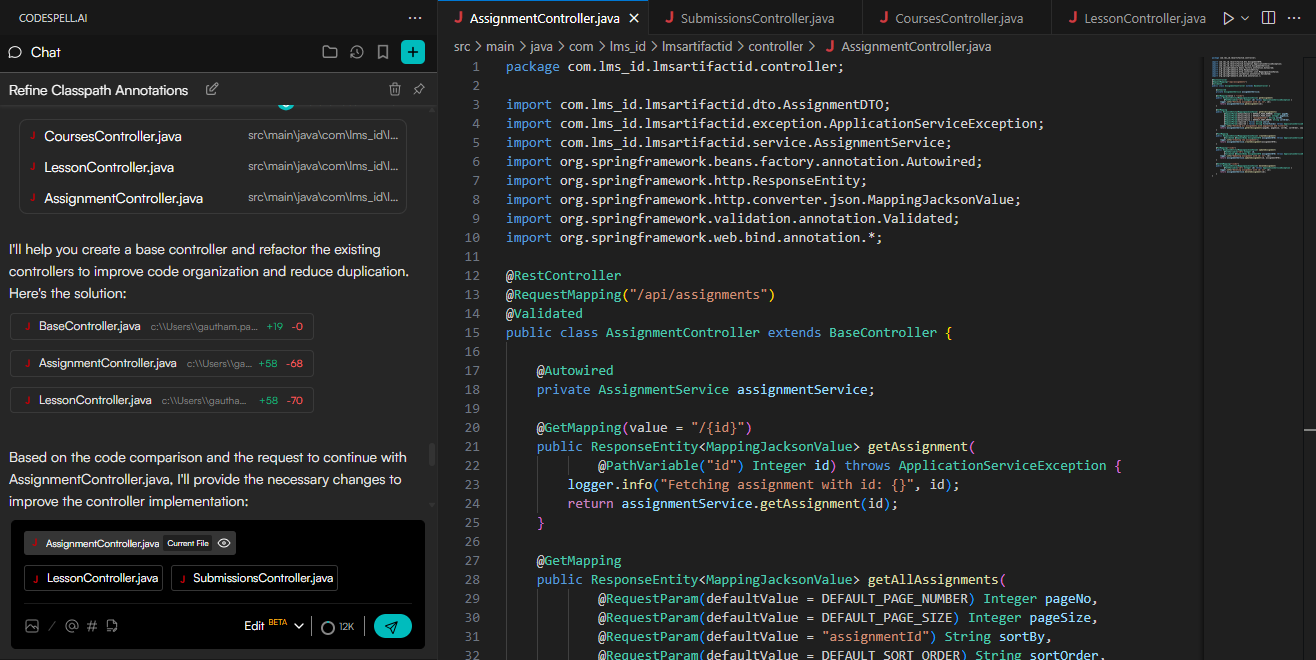1316x660 pixels.
Task: Open the LessonController.java +58 -70 change card
Action: [x=162, y=400]
